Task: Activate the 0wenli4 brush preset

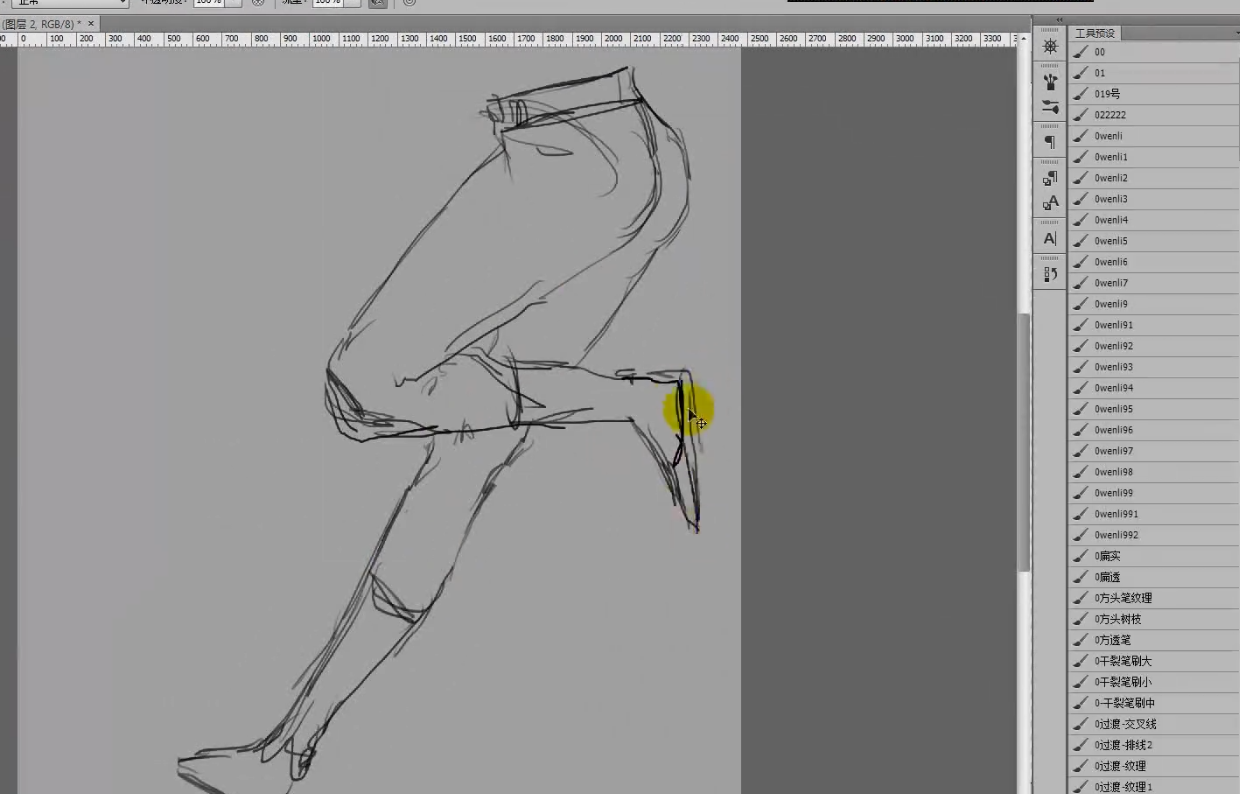Action: click(x=1153, y=220)
